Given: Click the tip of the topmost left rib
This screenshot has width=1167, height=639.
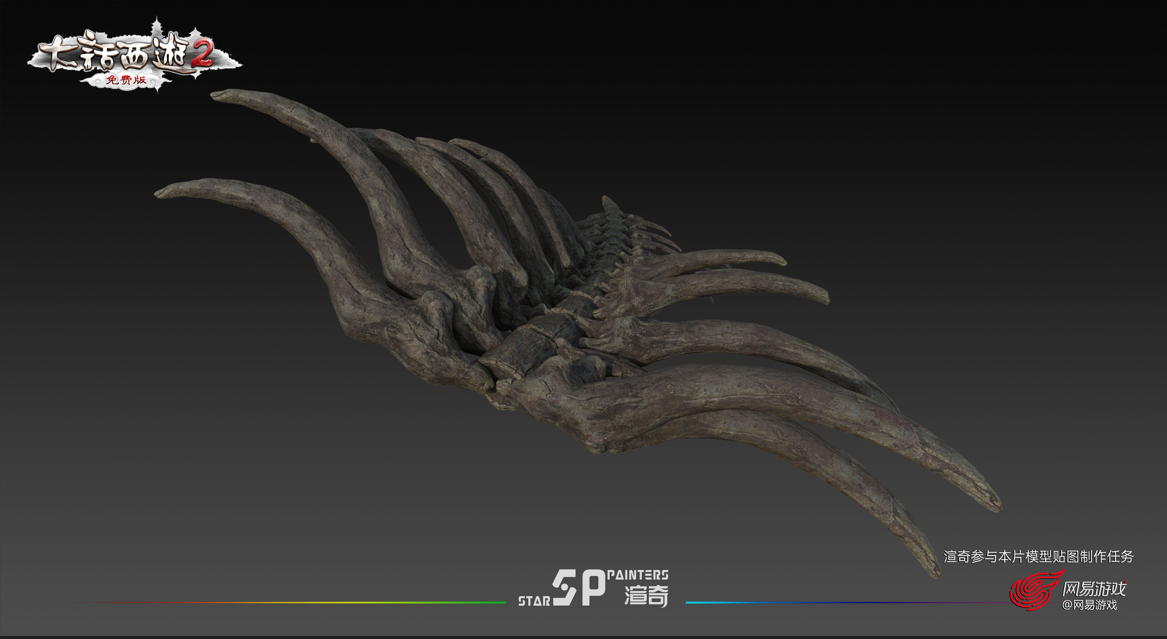Looking at the screenshot, I should click(220, 96).
